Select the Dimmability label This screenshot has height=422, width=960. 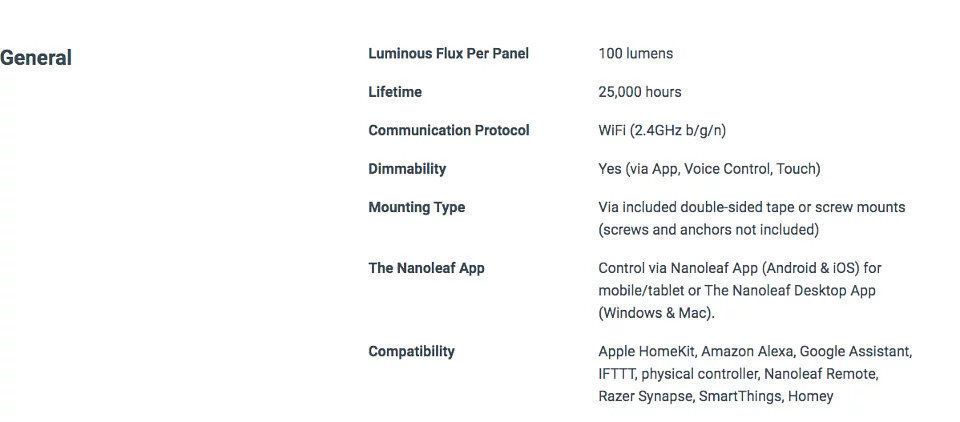(x=407, y=169)
